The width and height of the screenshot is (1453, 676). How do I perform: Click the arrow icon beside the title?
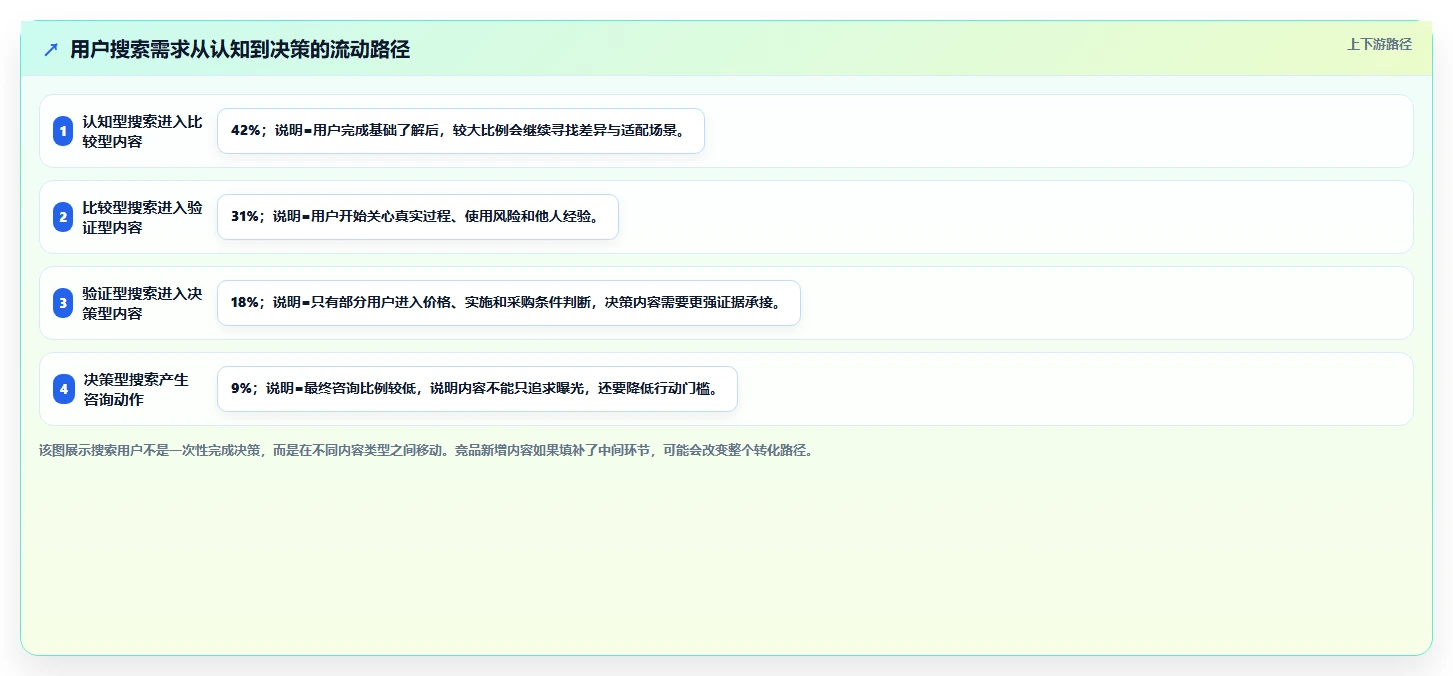[x=51, y=50]
